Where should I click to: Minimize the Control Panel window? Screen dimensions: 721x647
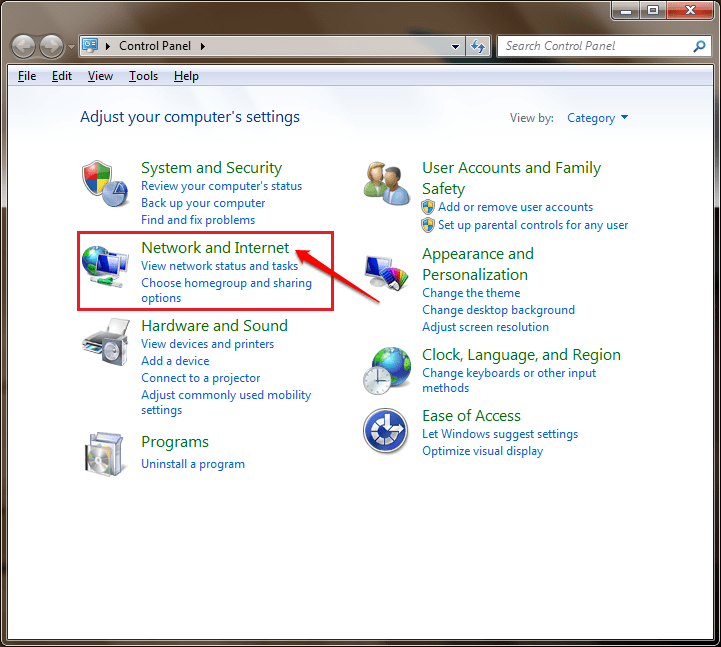tap(625, 10)
